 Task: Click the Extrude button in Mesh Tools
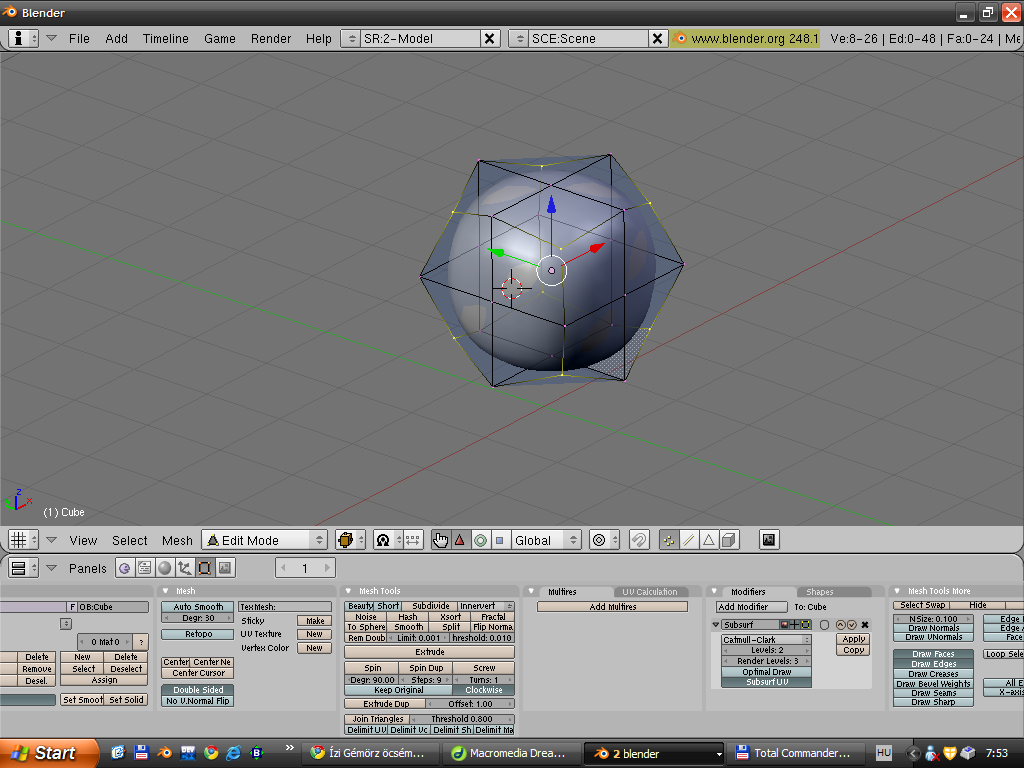pos(429,652)
